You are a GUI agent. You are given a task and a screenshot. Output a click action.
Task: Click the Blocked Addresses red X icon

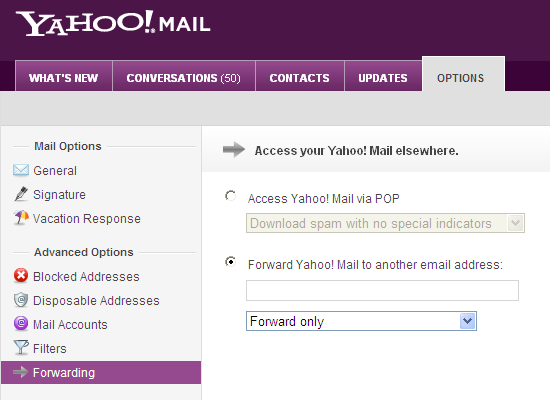click(21, 275)
